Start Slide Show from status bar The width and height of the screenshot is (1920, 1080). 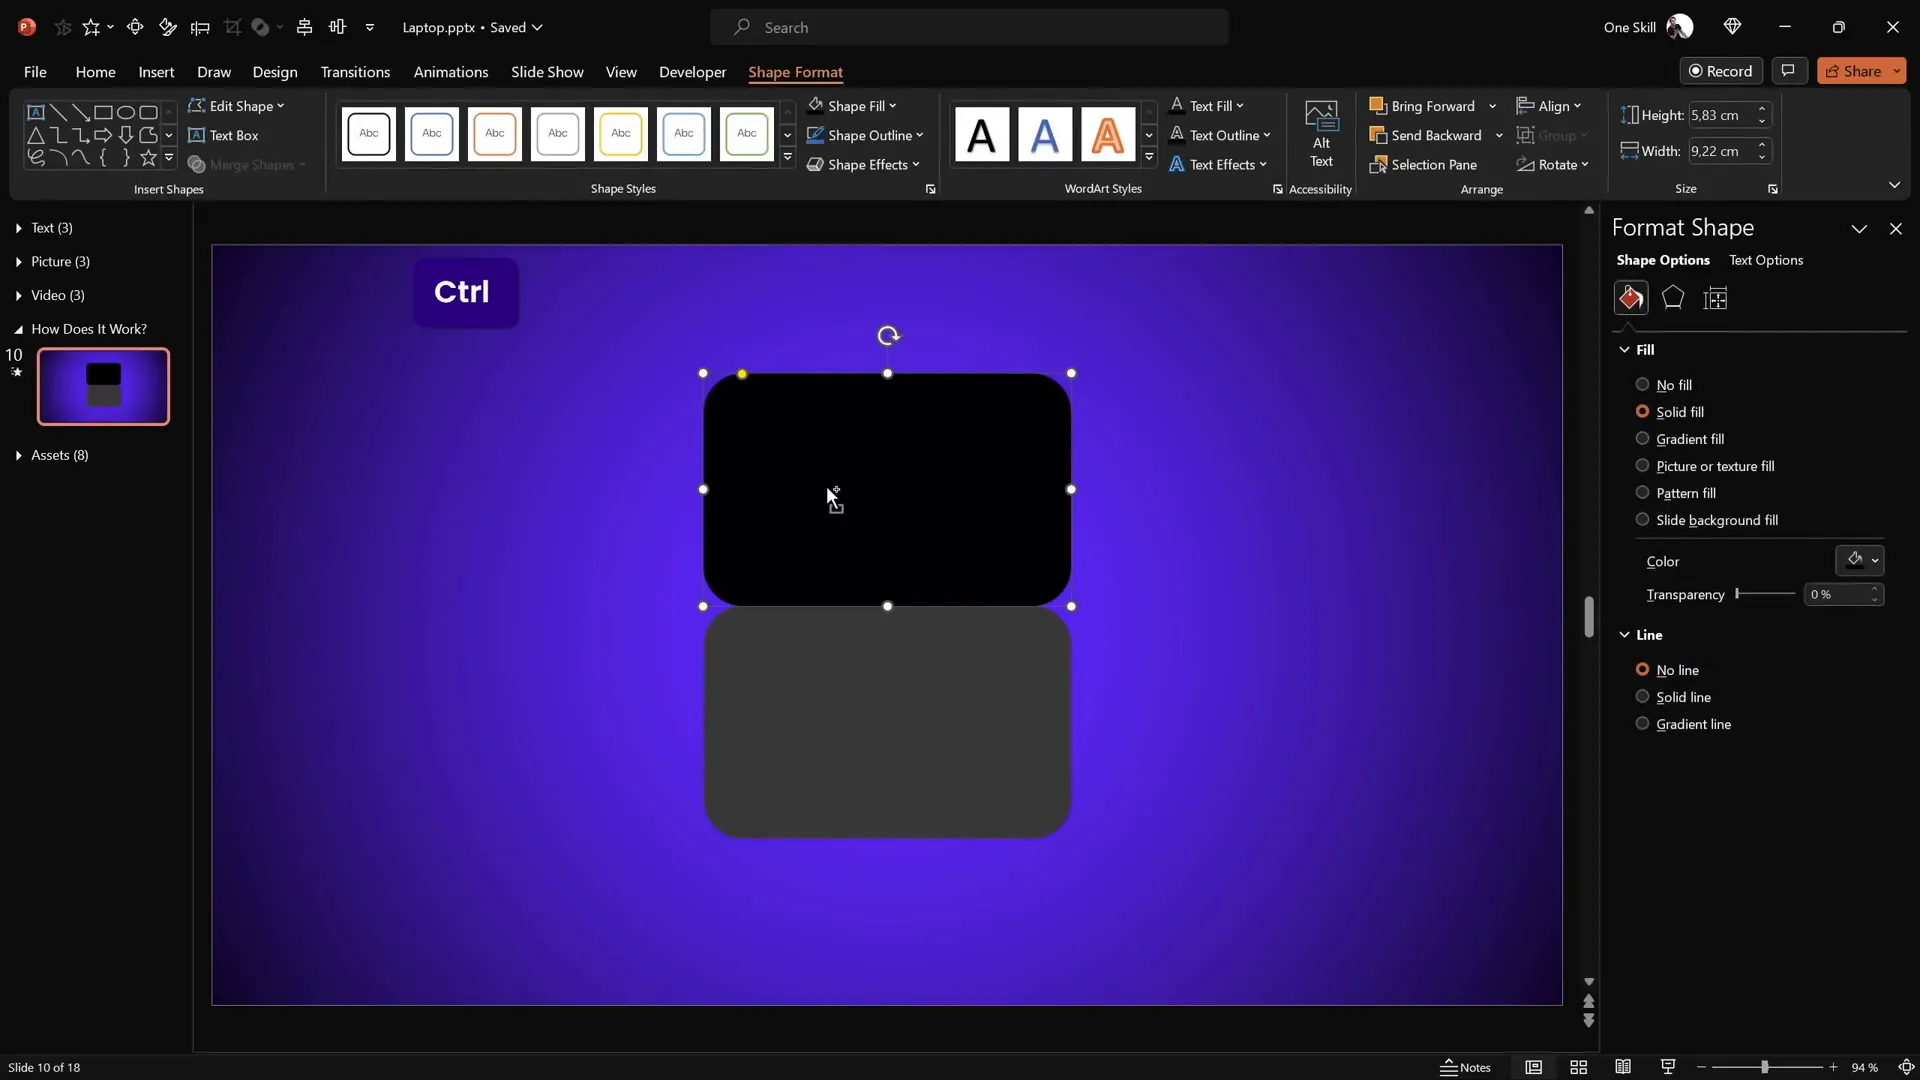1668,1067
